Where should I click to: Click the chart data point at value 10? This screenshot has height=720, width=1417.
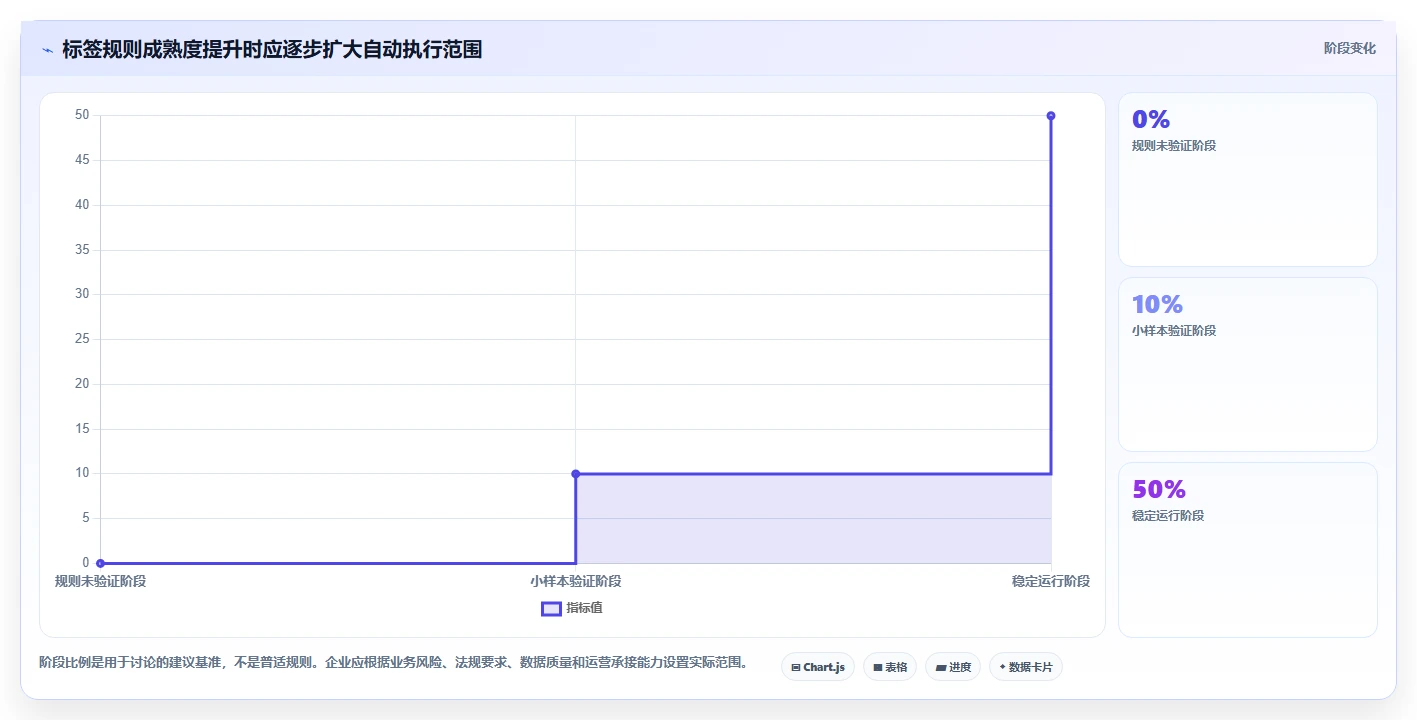pos(576,474)
